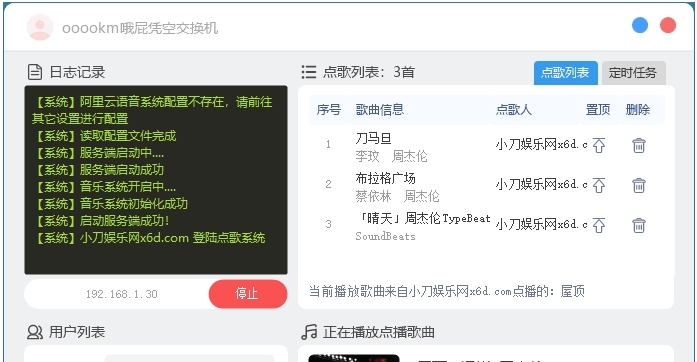Click the 置顶 column header
Viewport: 697px width, 362px height.
598,109
